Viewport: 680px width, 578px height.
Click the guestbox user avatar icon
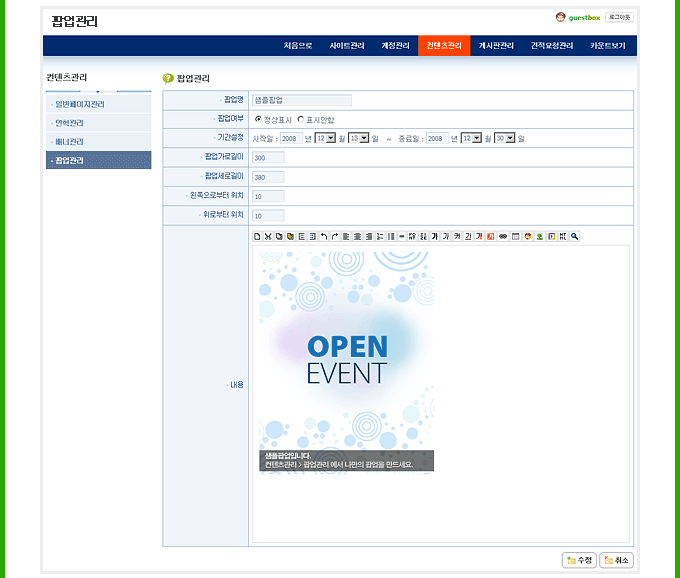560,17
